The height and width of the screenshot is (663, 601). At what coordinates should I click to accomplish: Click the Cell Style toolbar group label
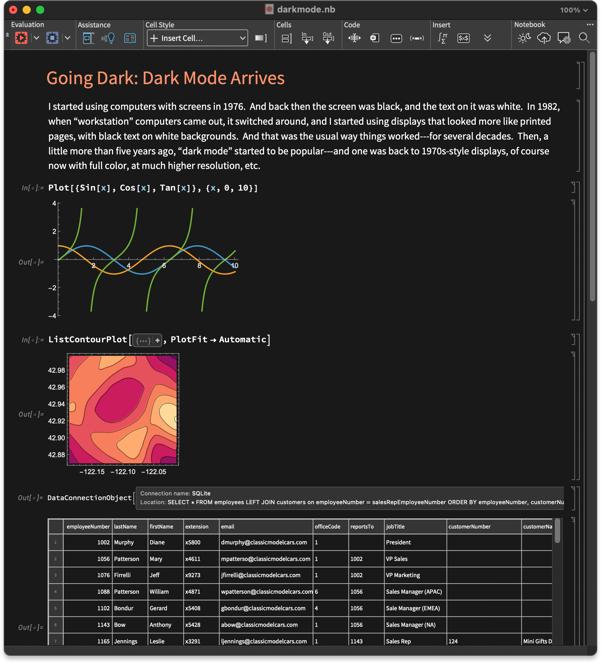pyautogui.click(x=160, y=25)
